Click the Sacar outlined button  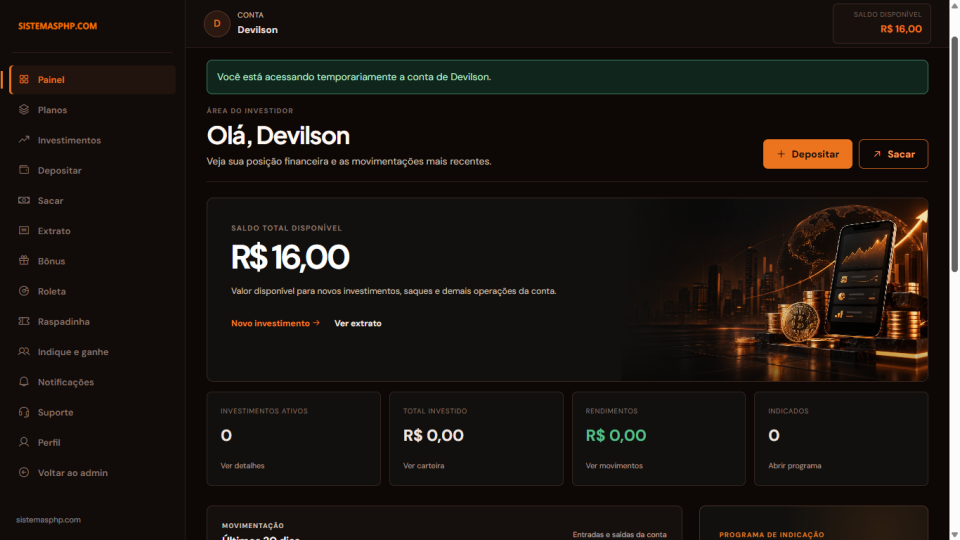tap(893, 154)
